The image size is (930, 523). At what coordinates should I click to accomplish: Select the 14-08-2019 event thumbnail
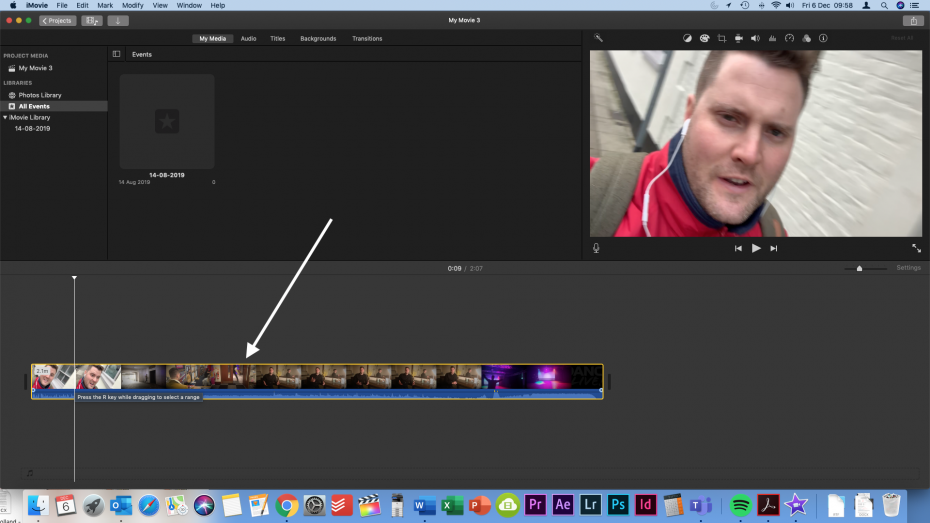coord(167,121)
